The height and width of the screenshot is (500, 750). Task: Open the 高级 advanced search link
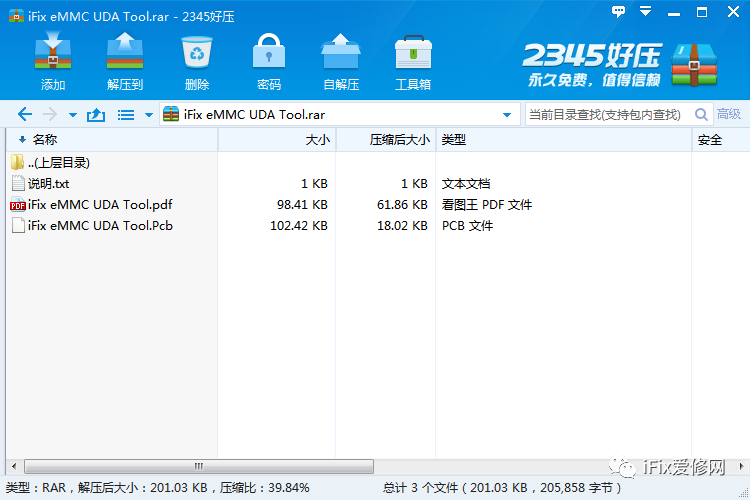[728, 114]
